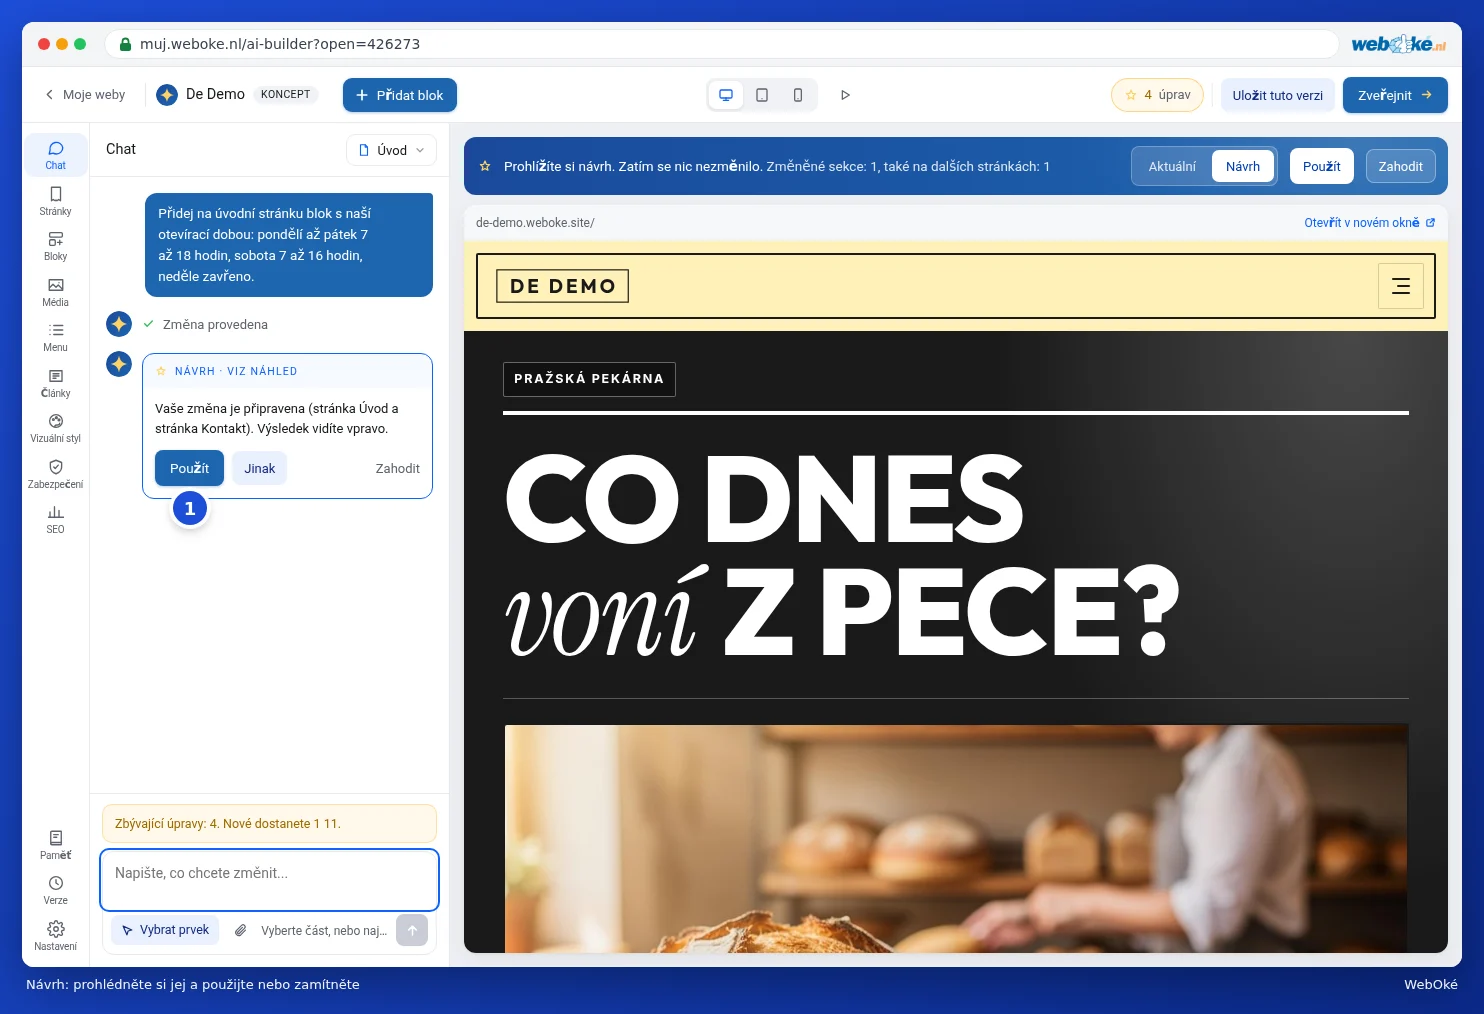Click the send message arrow button
1484x1014 pixels.
(x=412, y=930)
